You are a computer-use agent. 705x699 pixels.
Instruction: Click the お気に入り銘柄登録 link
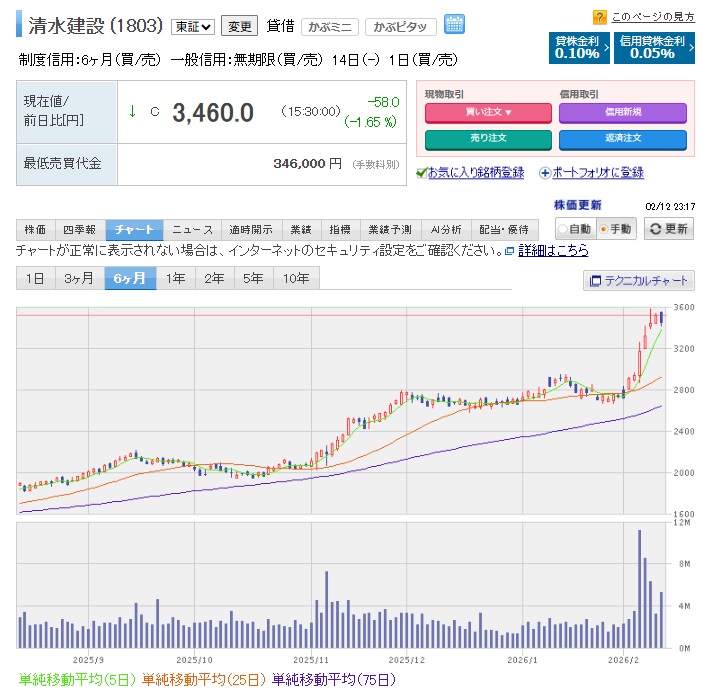coord(476,173)
